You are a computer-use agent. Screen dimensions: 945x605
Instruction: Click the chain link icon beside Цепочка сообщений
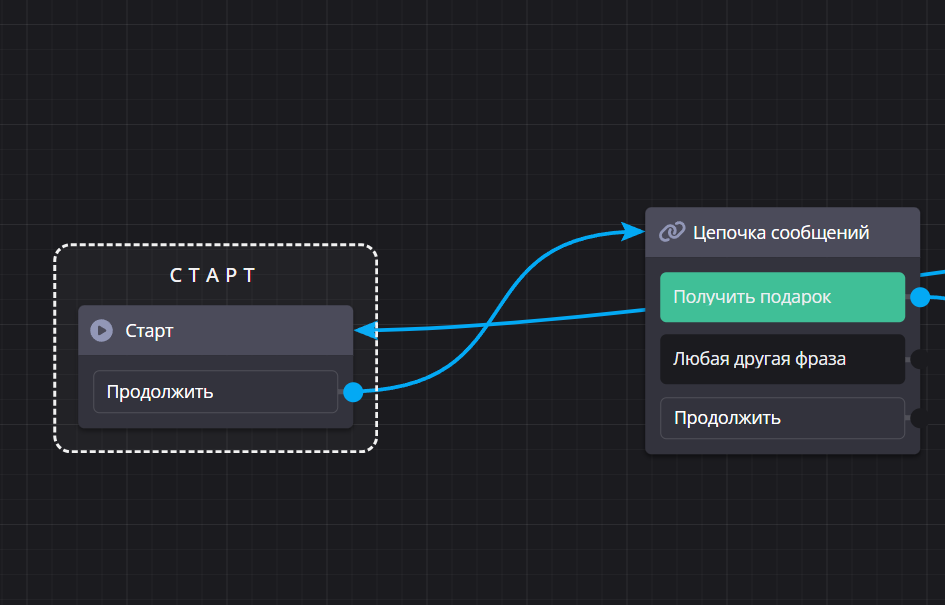[670, 233]
